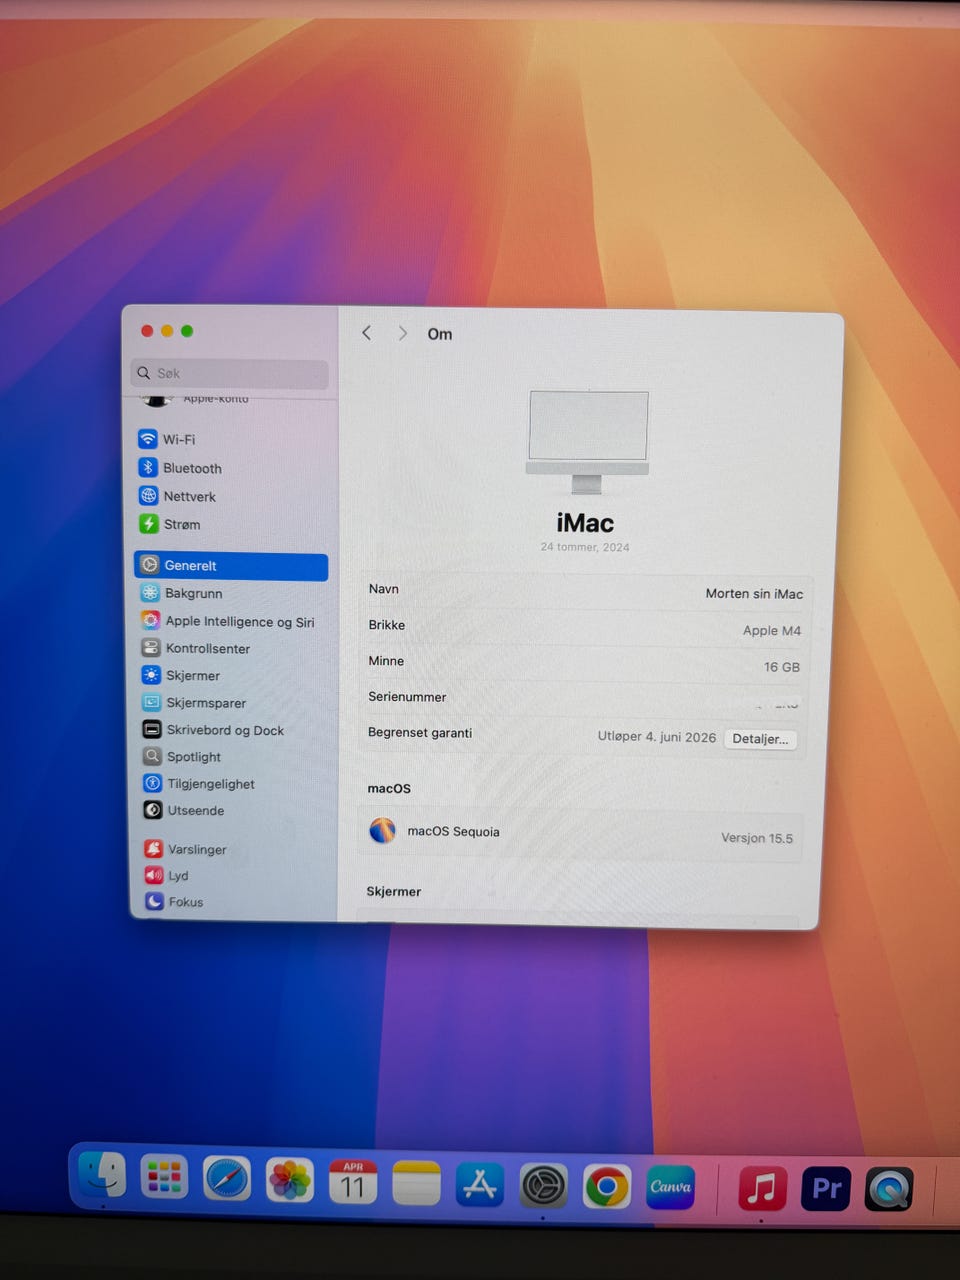Click the Apple M4 chip value
The height and width of the screenshot is (1280, 960).
click(x=772, y=631)
